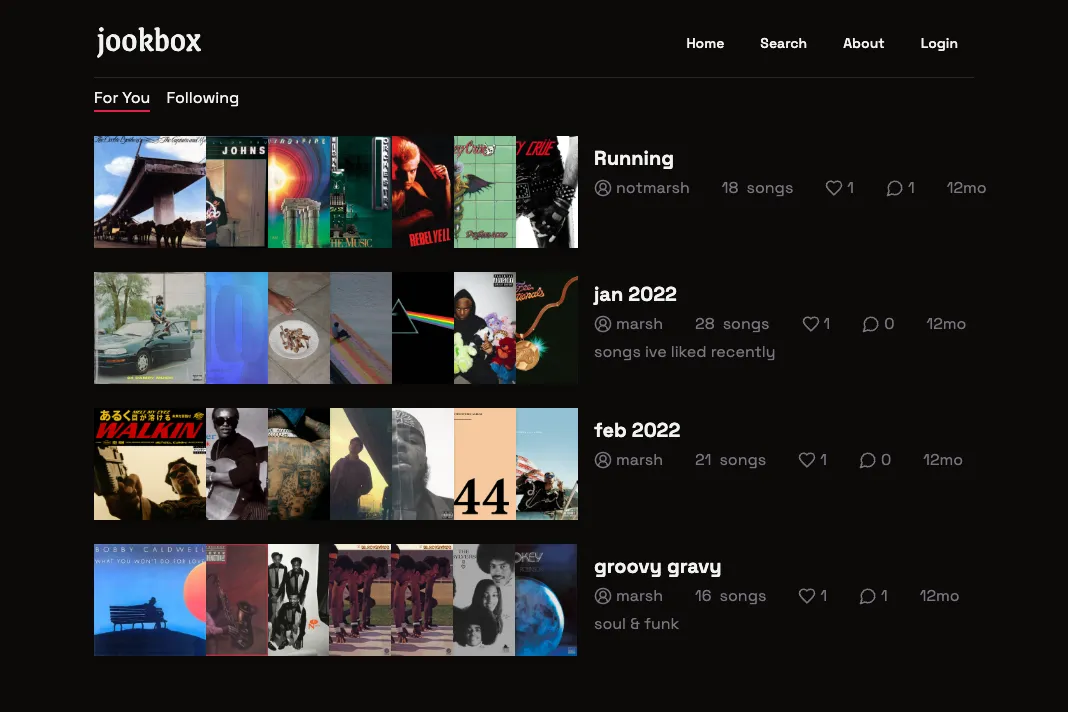
Task: Select the For You tab
Action: 122,98
